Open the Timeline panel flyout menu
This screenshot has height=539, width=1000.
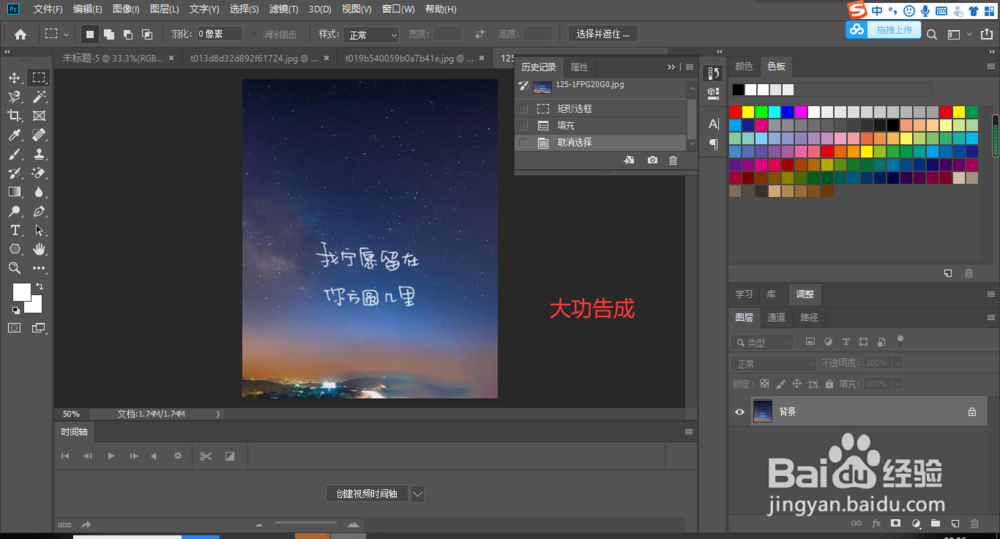689,432
